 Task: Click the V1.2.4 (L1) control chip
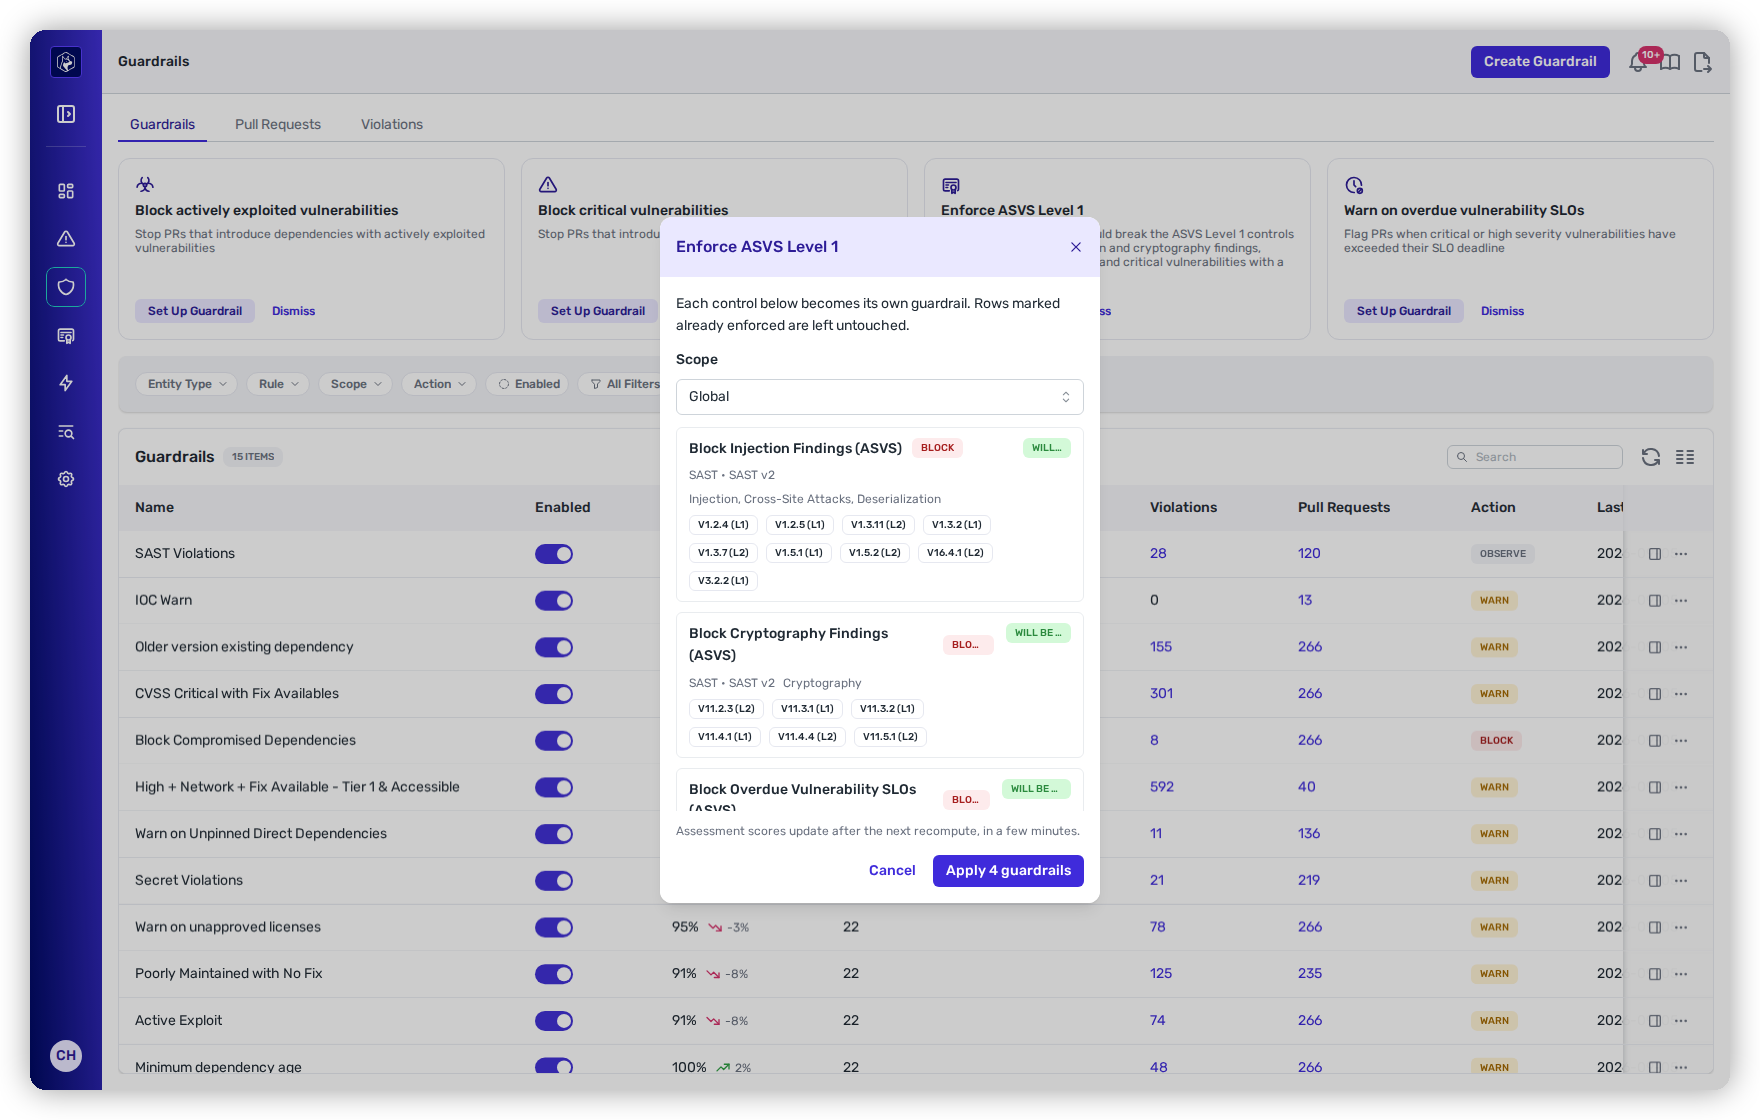click(x=723, y=525)
